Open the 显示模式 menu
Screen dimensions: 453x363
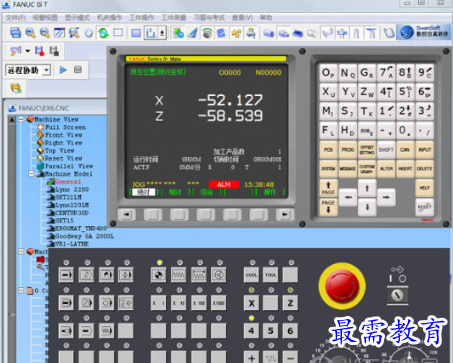pos(77,18)
